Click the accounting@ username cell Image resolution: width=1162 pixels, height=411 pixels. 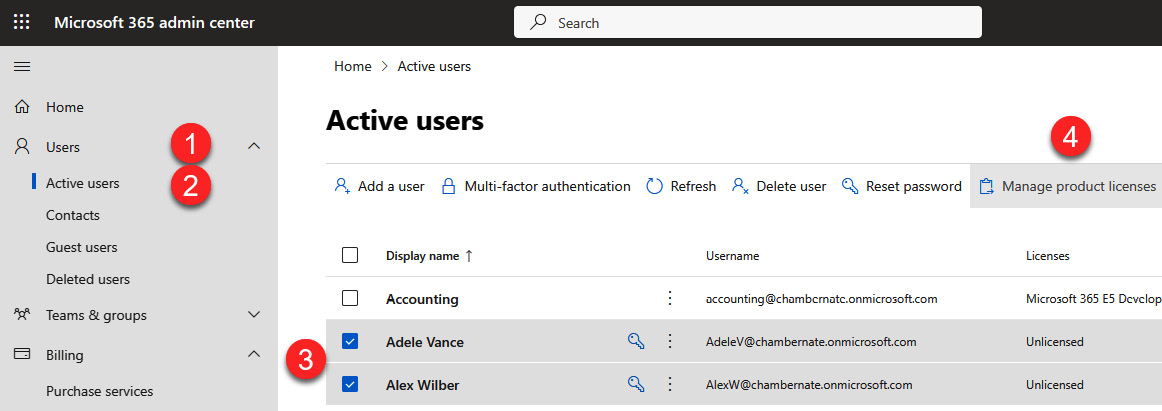click(x=822, y=298)
